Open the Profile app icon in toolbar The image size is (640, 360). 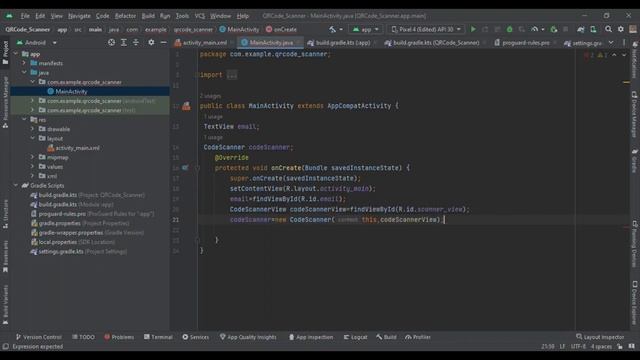click(534, 29)
